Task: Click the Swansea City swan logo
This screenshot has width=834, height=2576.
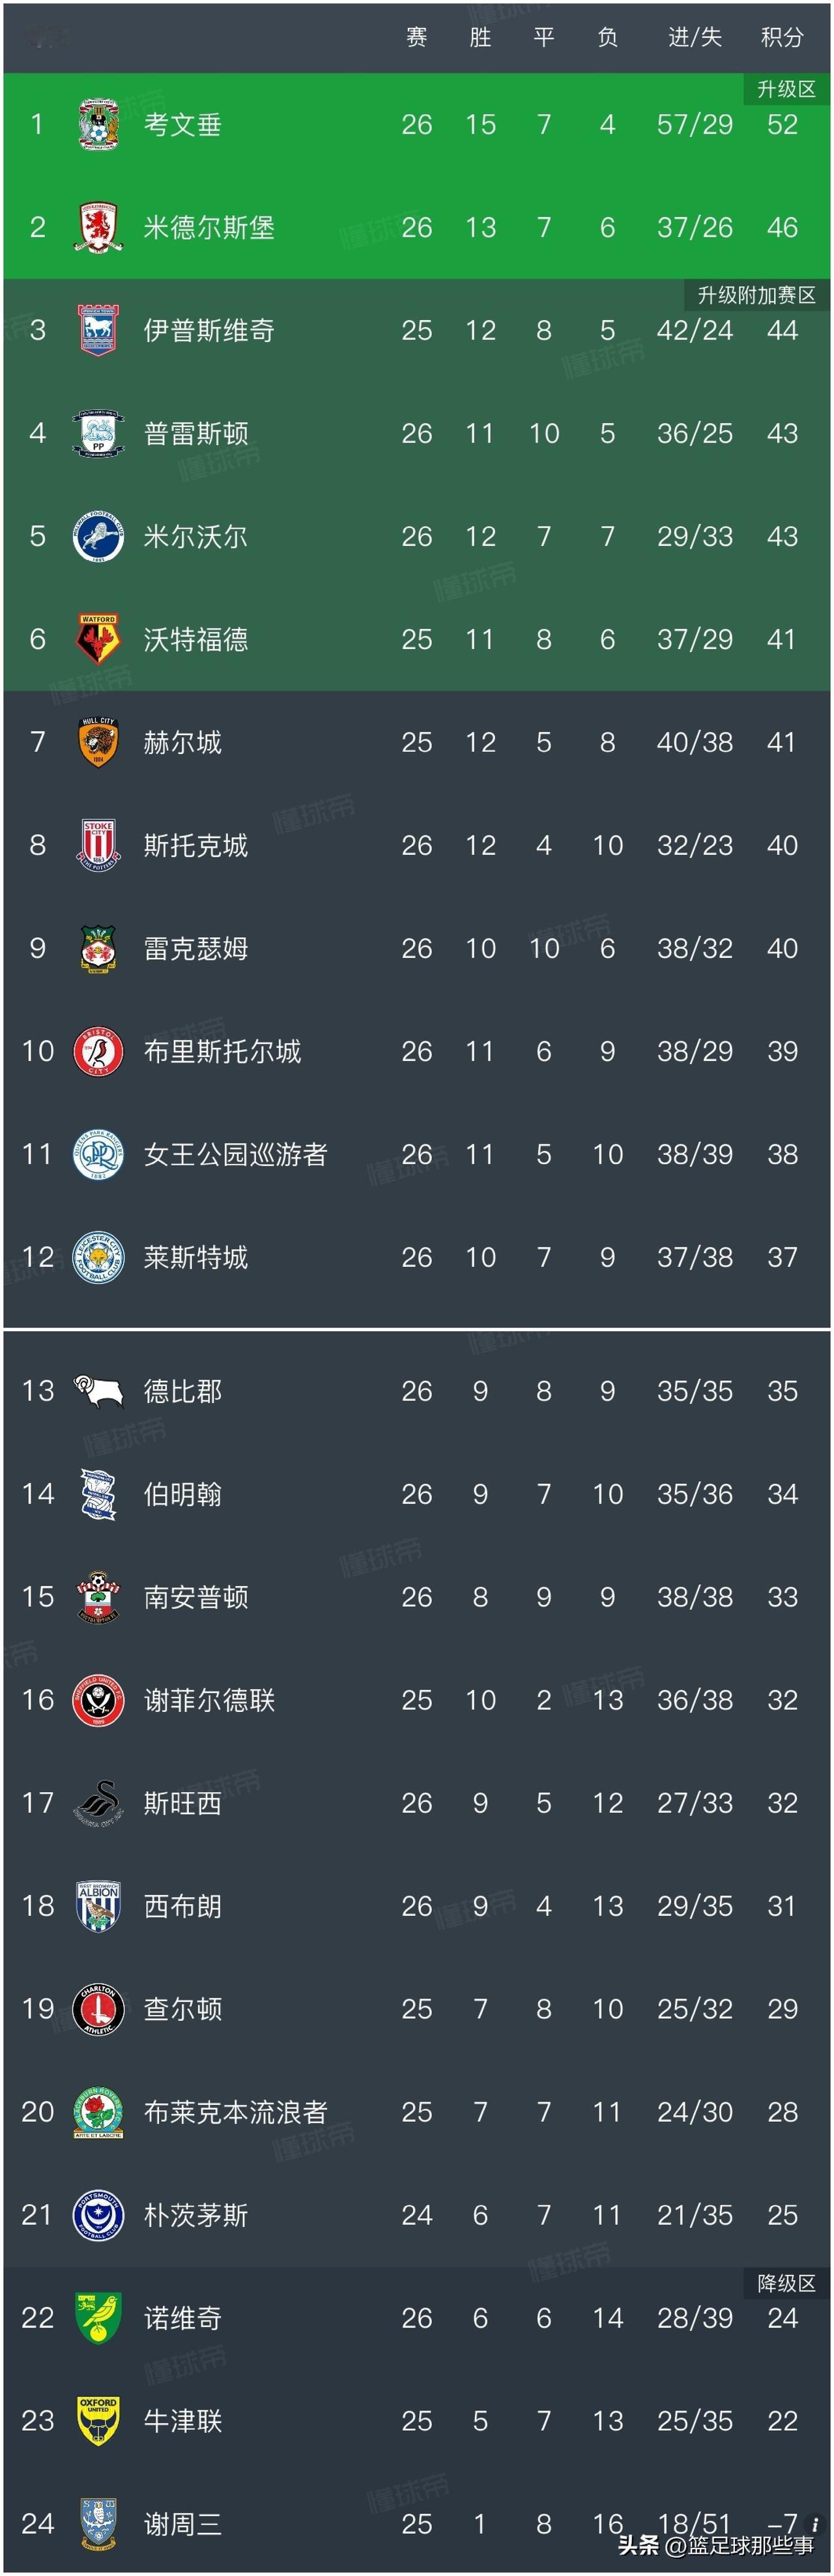Action: pyautogui.click(x=98, y=1803)
